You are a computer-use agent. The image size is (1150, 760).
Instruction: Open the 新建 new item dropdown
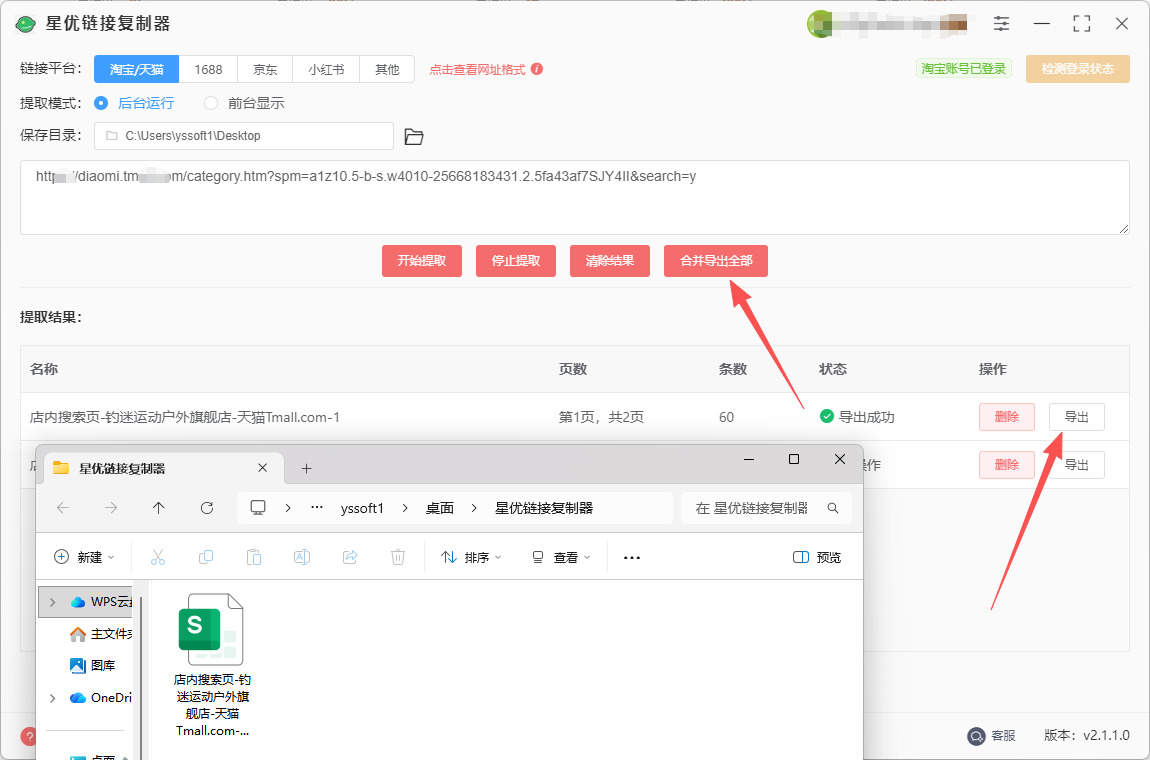coord(84,558)
